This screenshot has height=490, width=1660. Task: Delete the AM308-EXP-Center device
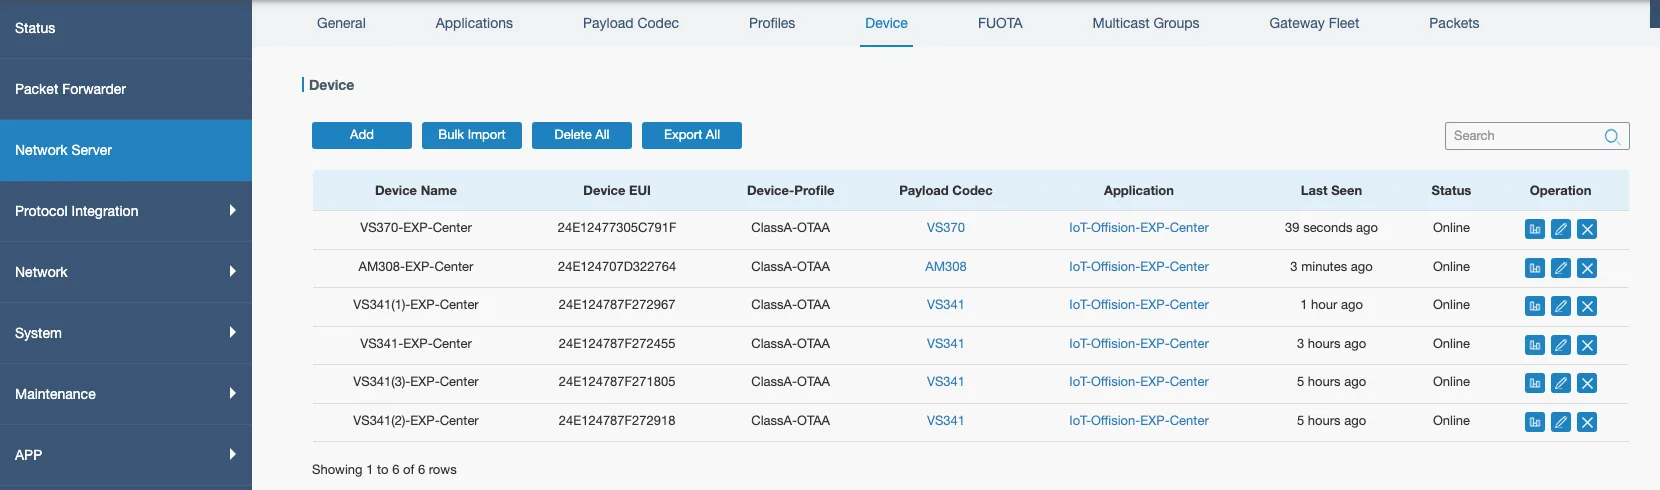pos(1586,268)
